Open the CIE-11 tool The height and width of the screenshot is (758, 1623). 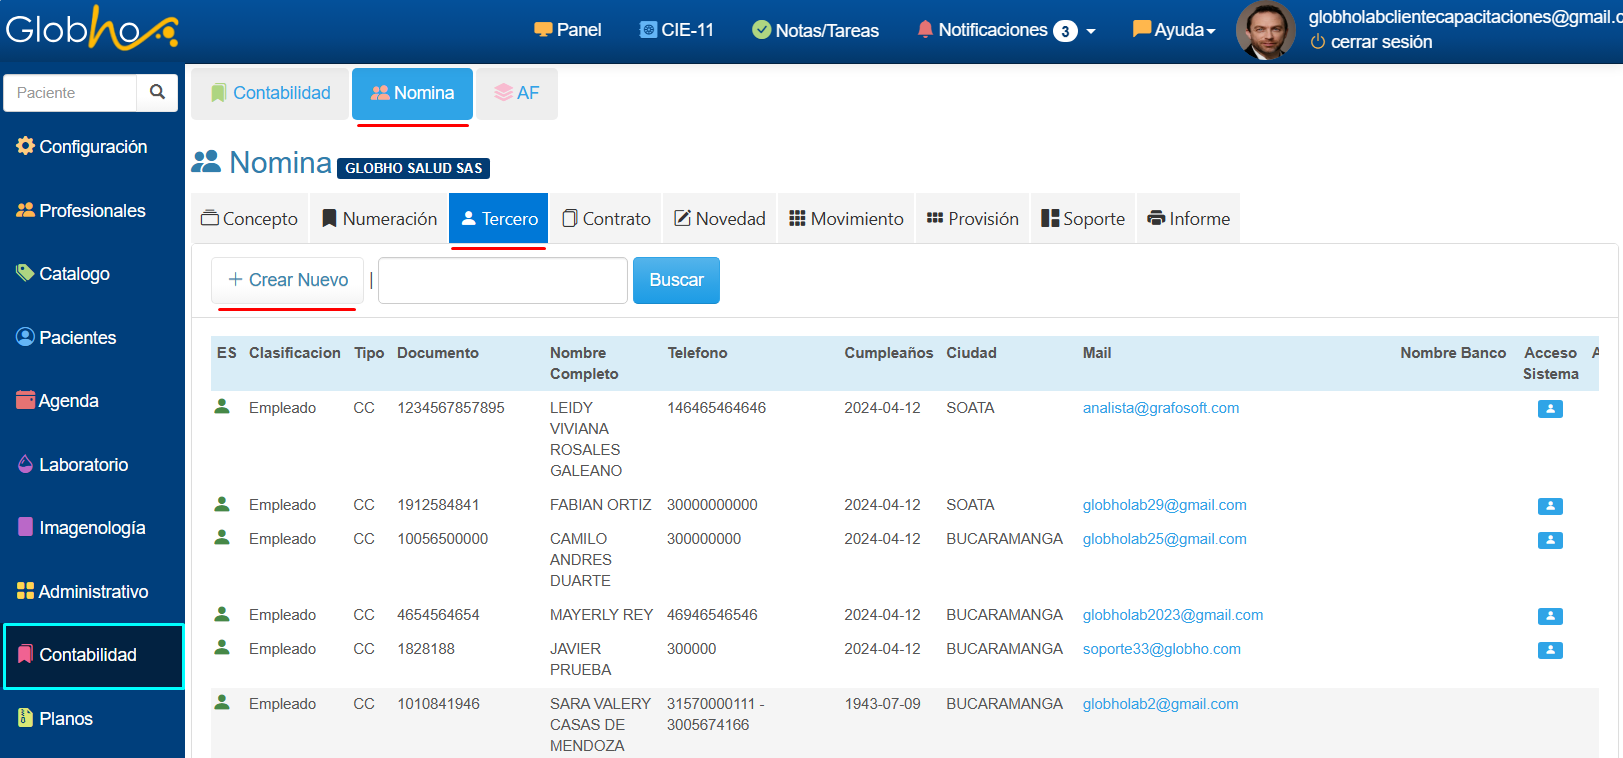(677, 30)
